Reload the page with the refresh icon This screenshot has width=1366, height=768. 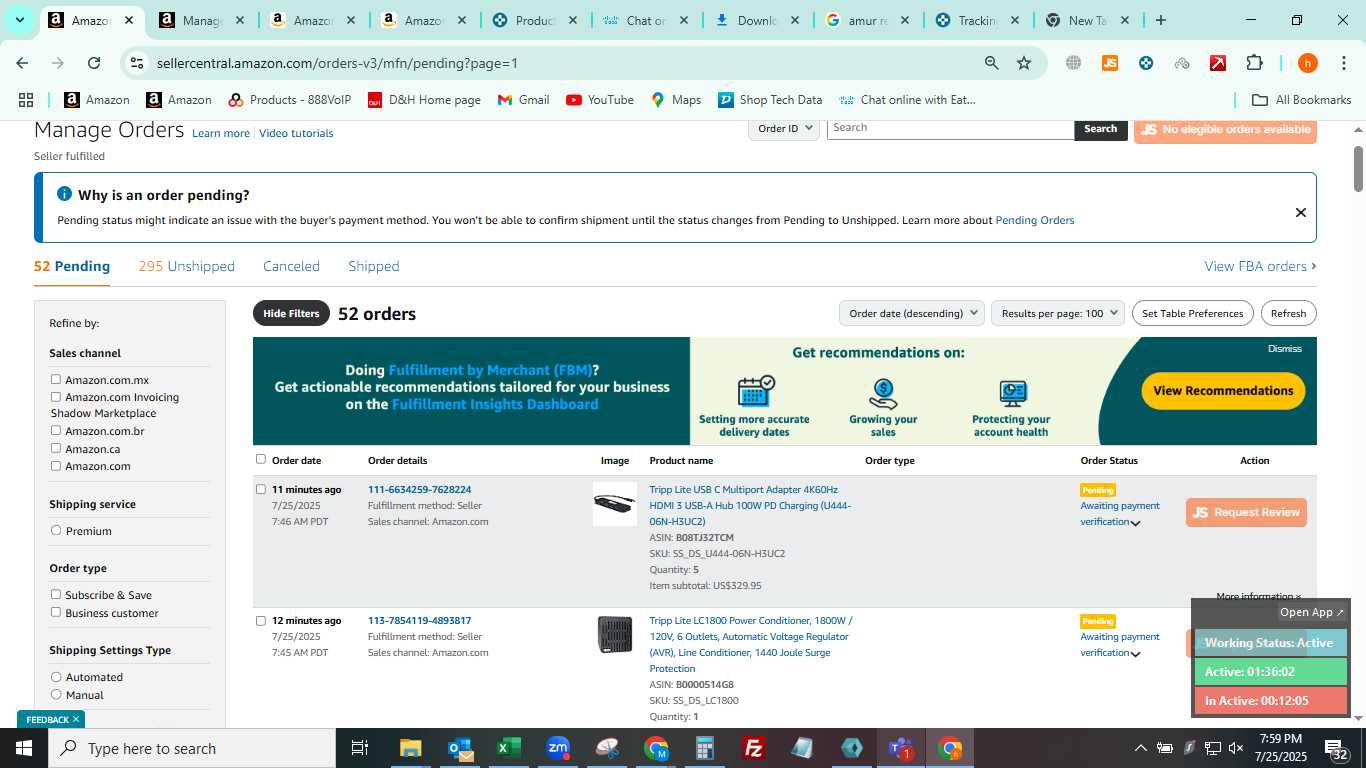(94, 63)
